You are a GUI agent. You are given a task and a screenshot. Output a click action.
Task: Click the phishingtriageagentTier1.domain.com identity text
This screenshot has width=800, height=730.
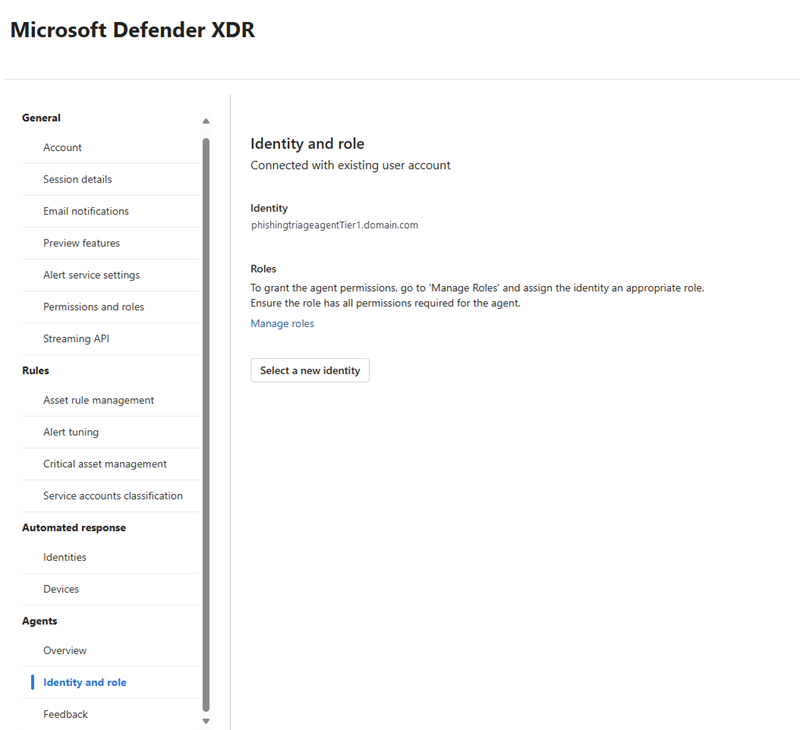(335, 225)
